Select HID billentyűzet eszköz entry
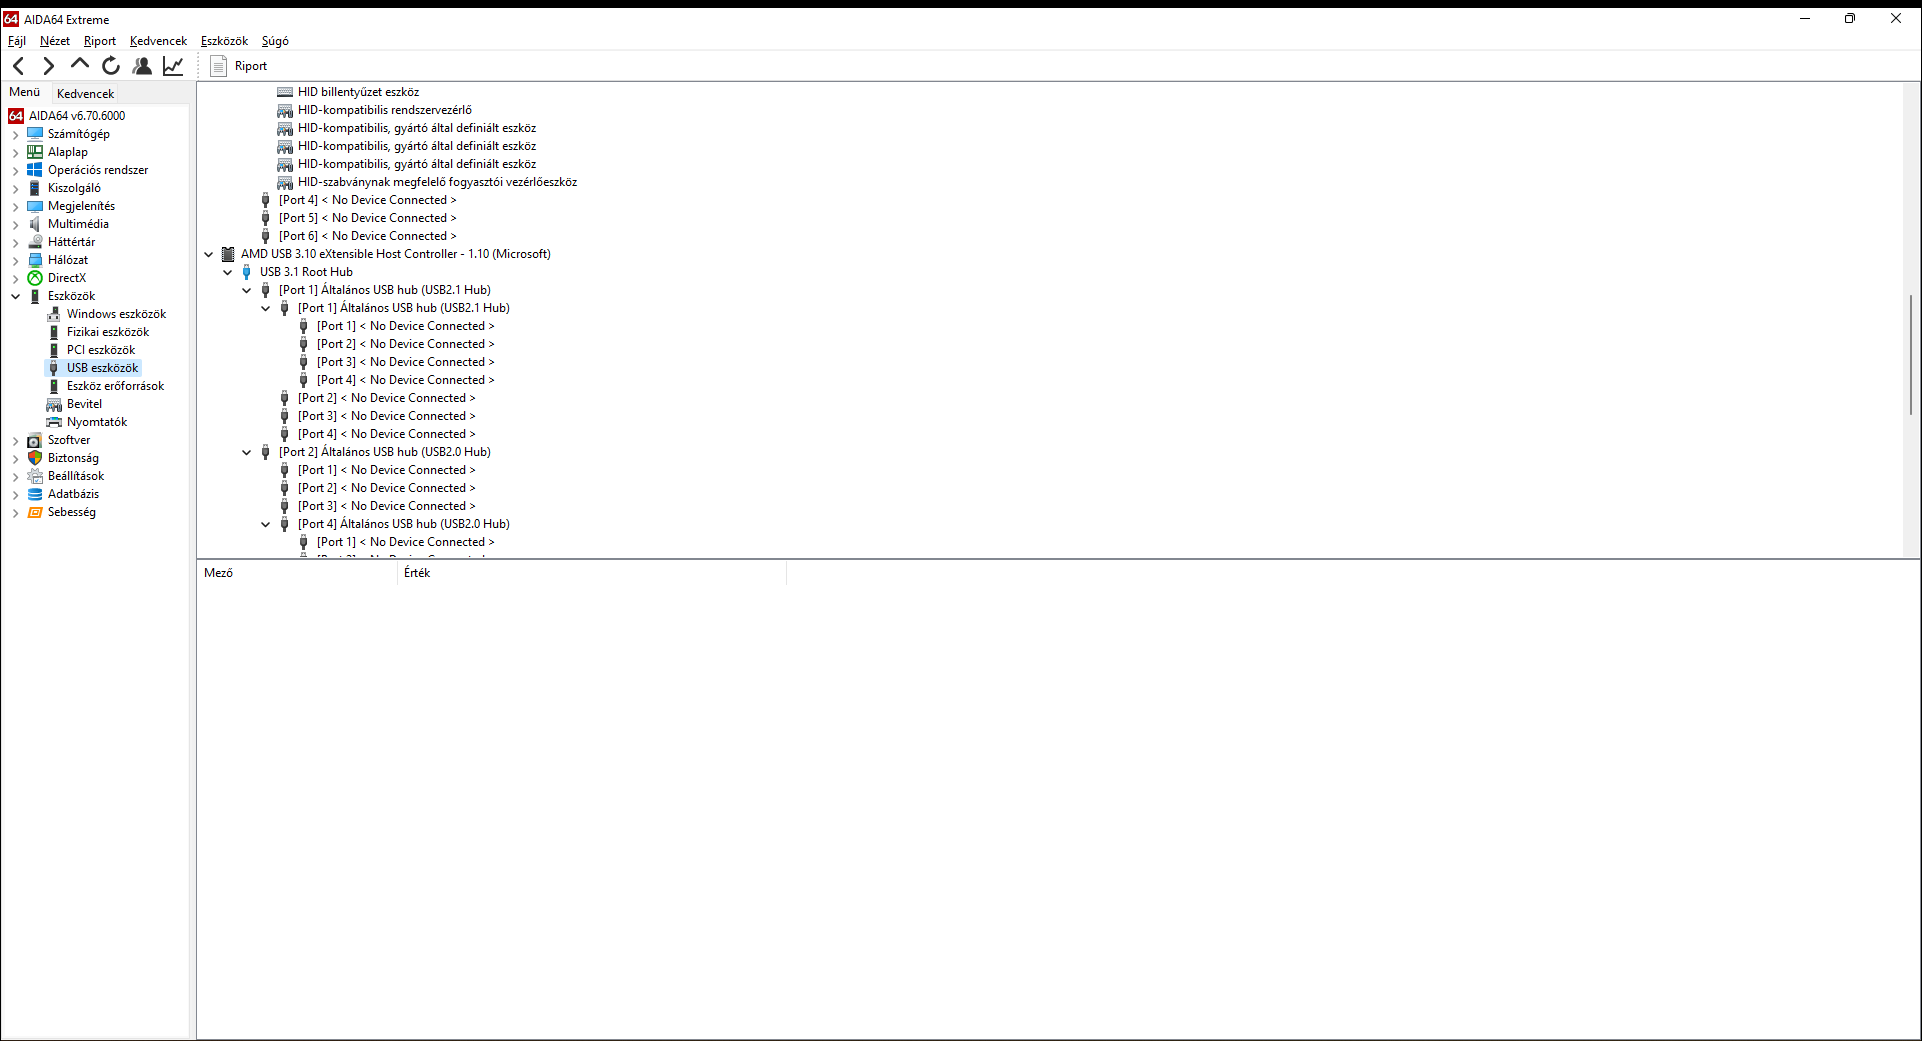Image resolution: width=1922 pixels, height=1041 pixels. point(358,92)
